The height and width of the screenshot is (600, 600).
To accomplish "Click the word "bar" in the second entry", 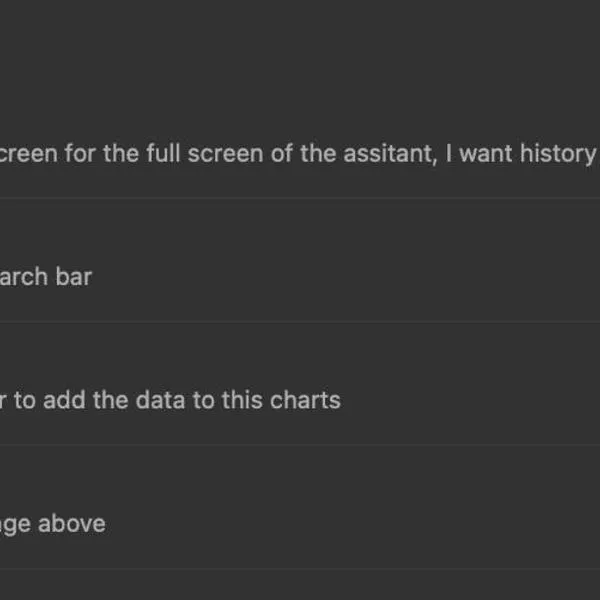I will [74, 277].
